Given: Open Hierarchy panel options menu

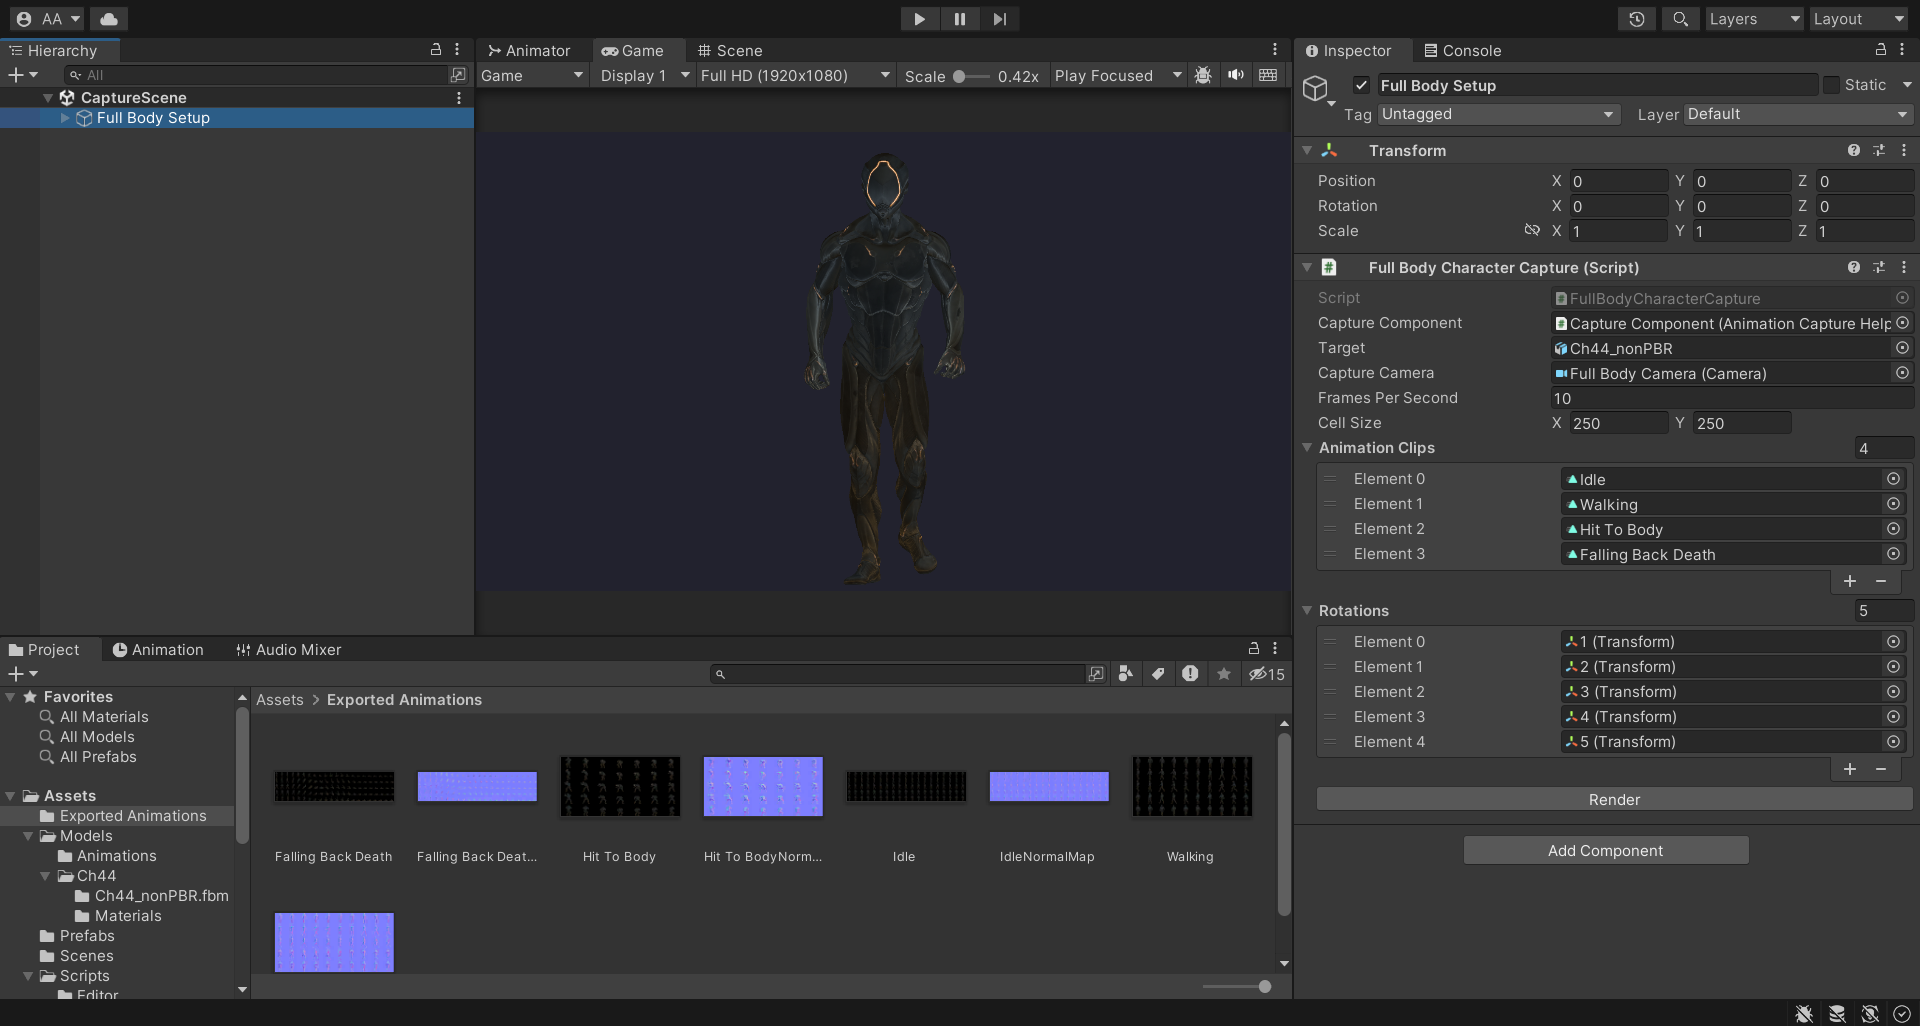Looking at the screenshot, I should coord(457,49).
